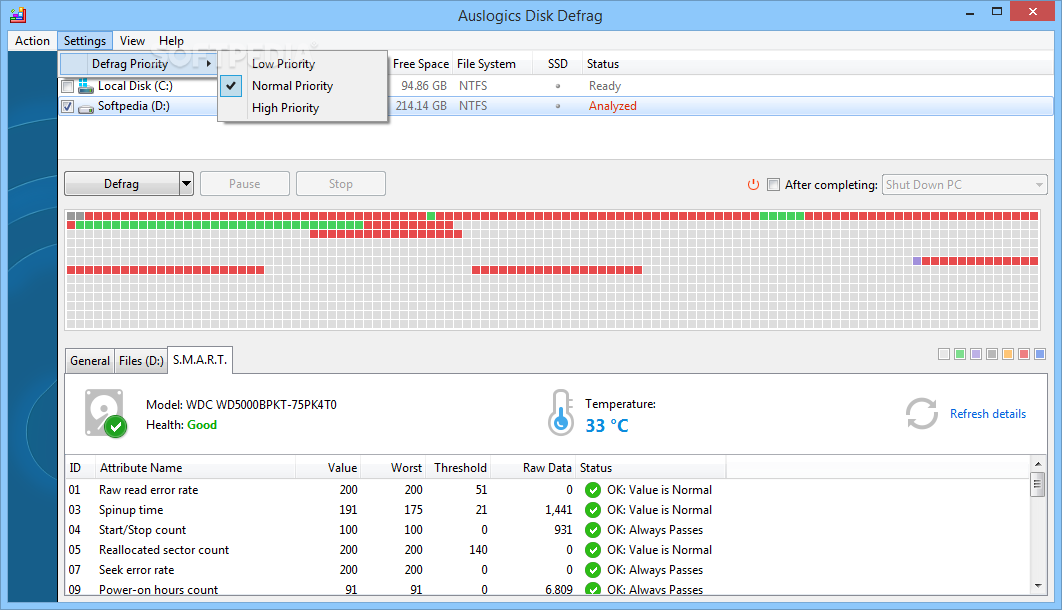Sort by Threshold column header
Image resolution: width=1062 pixels, height=610 pixels.
click(460, 468)
